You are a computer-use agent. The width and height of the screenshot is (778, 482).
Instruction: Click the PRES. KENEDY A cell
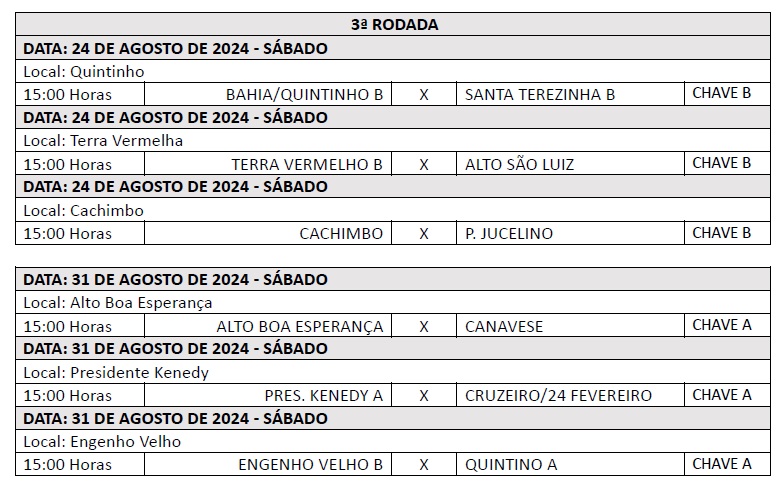[268, 395]
